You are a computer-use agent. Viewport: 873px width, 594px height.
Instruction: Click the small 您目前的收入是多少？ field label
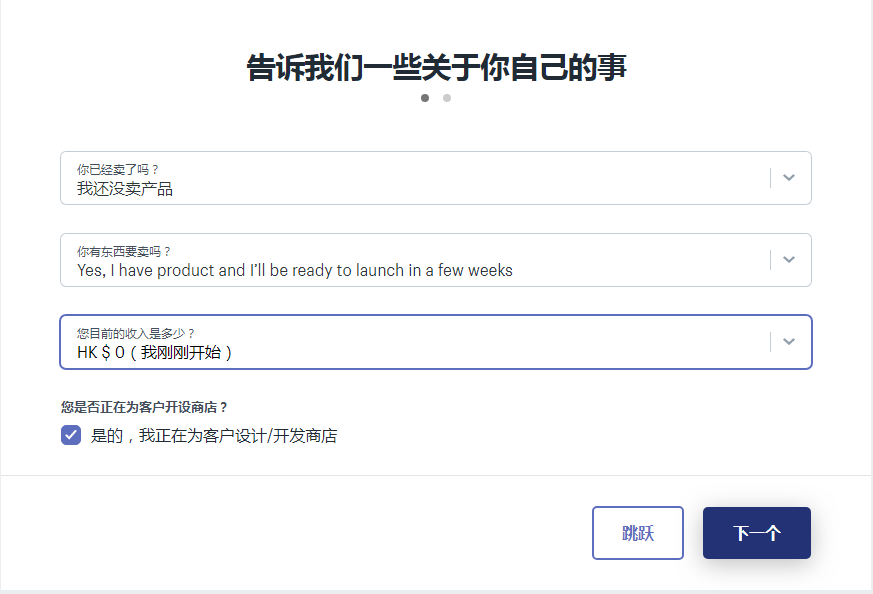click(x=136, y=333)
